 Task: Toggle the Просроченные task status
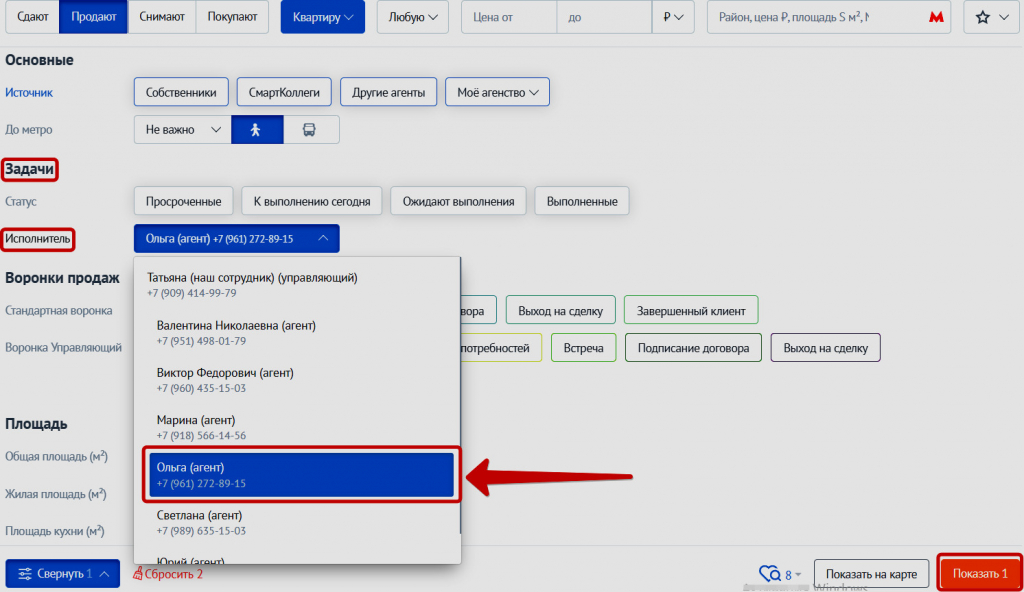[x=184, y=201]
